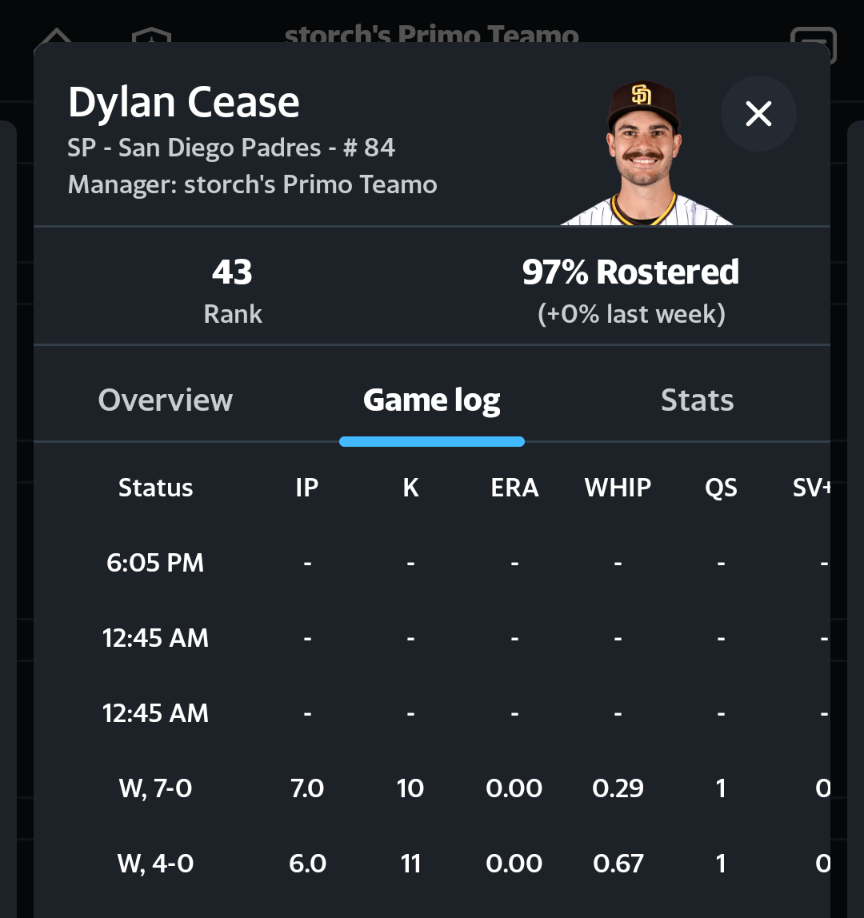Viewport: 864px width, 918px height.
Task: Tap the Rank 43 stat
Action: coord(232,290)
